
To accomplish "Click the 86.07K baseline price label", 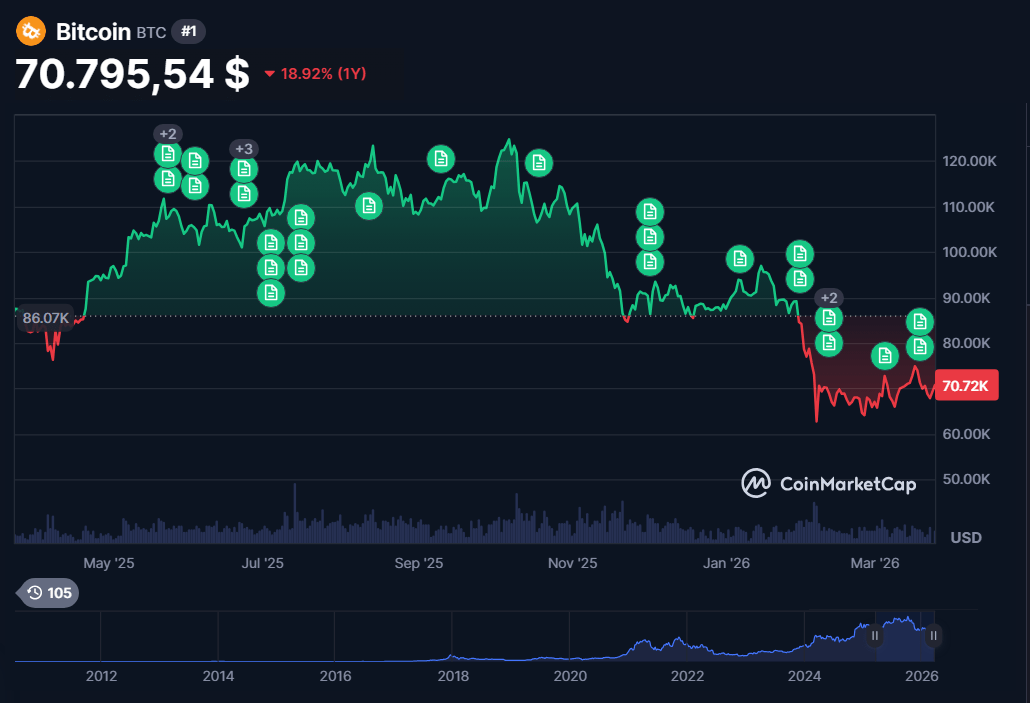I will pos(45,318).
